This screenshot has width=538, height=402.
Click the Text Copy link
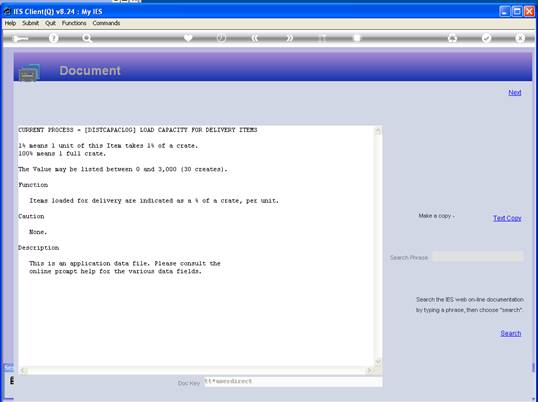point(507,218)
